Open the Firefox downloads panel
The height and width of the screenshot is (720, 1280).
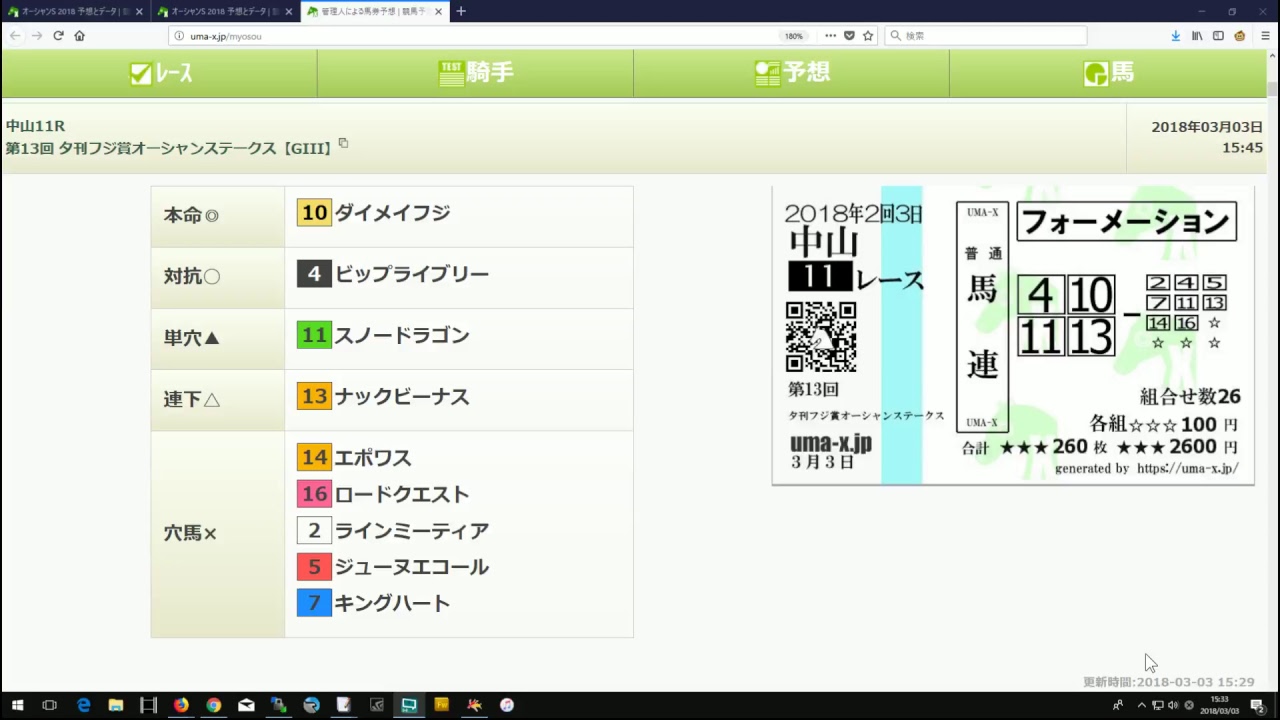(1176, 36)
